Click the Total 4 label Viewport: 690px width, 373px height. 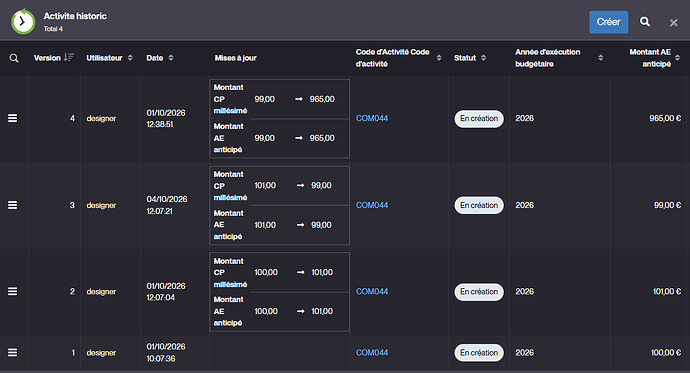(53, 29)
